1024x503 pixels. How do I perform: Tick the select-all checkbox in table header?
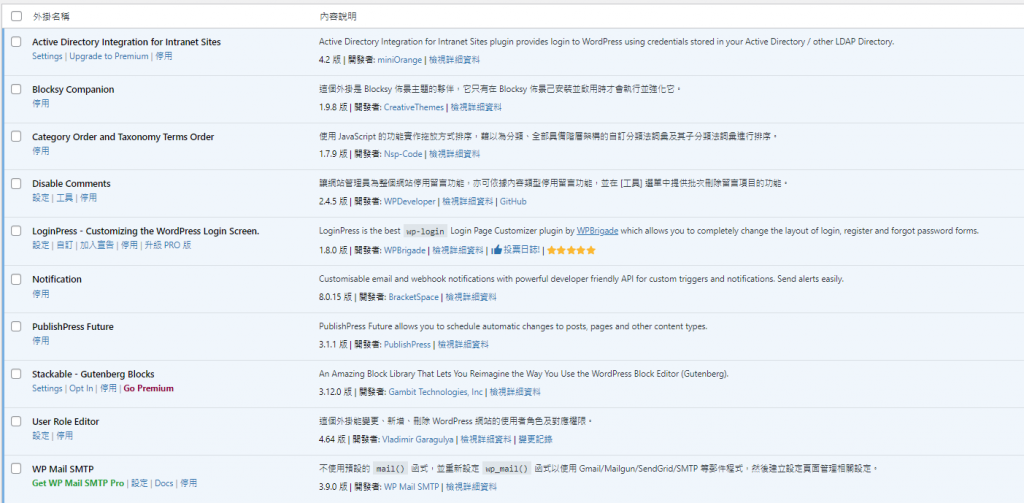click(16, 16)
